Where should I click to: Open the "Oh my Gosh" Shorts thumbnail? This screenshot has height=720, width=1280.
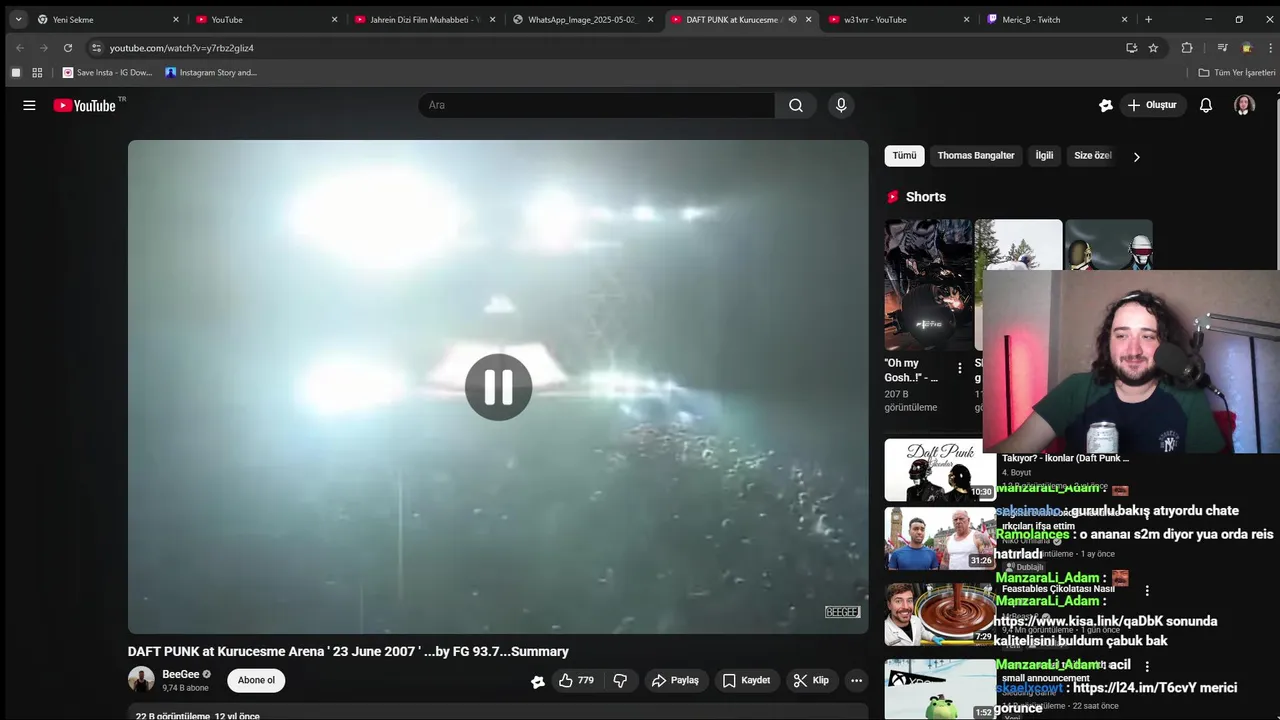tap(928, 285)
